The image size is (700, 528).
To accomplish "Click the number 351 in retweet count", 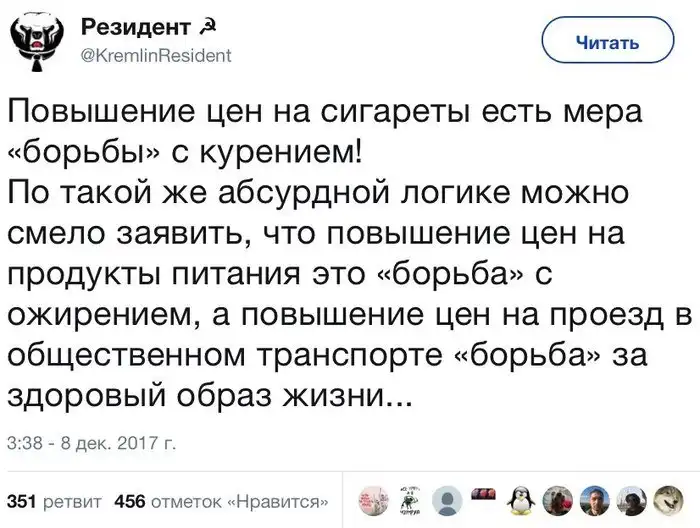I will (x=22, y=501).
